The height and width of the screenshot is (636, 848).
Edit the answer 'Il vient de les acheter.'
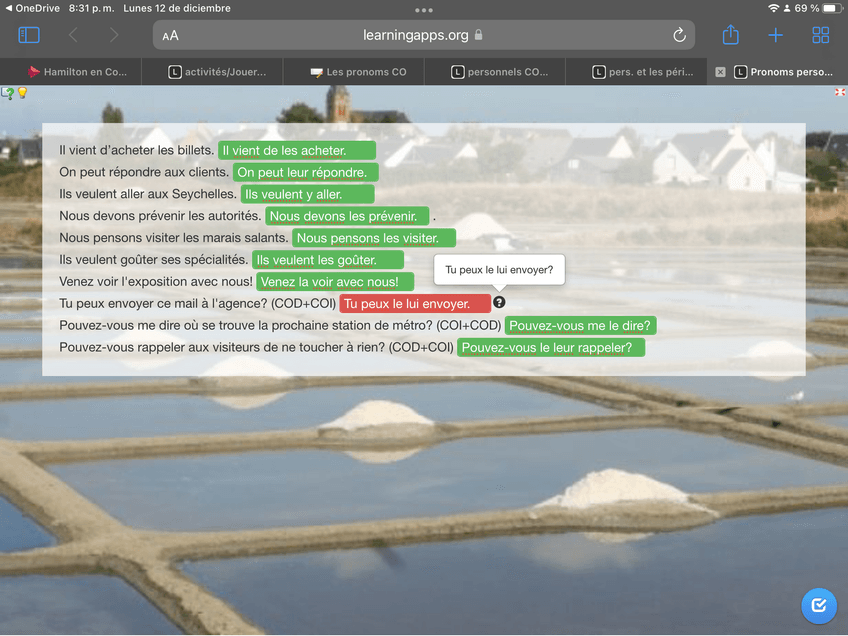pyautogui.click(x=297, y=150)
